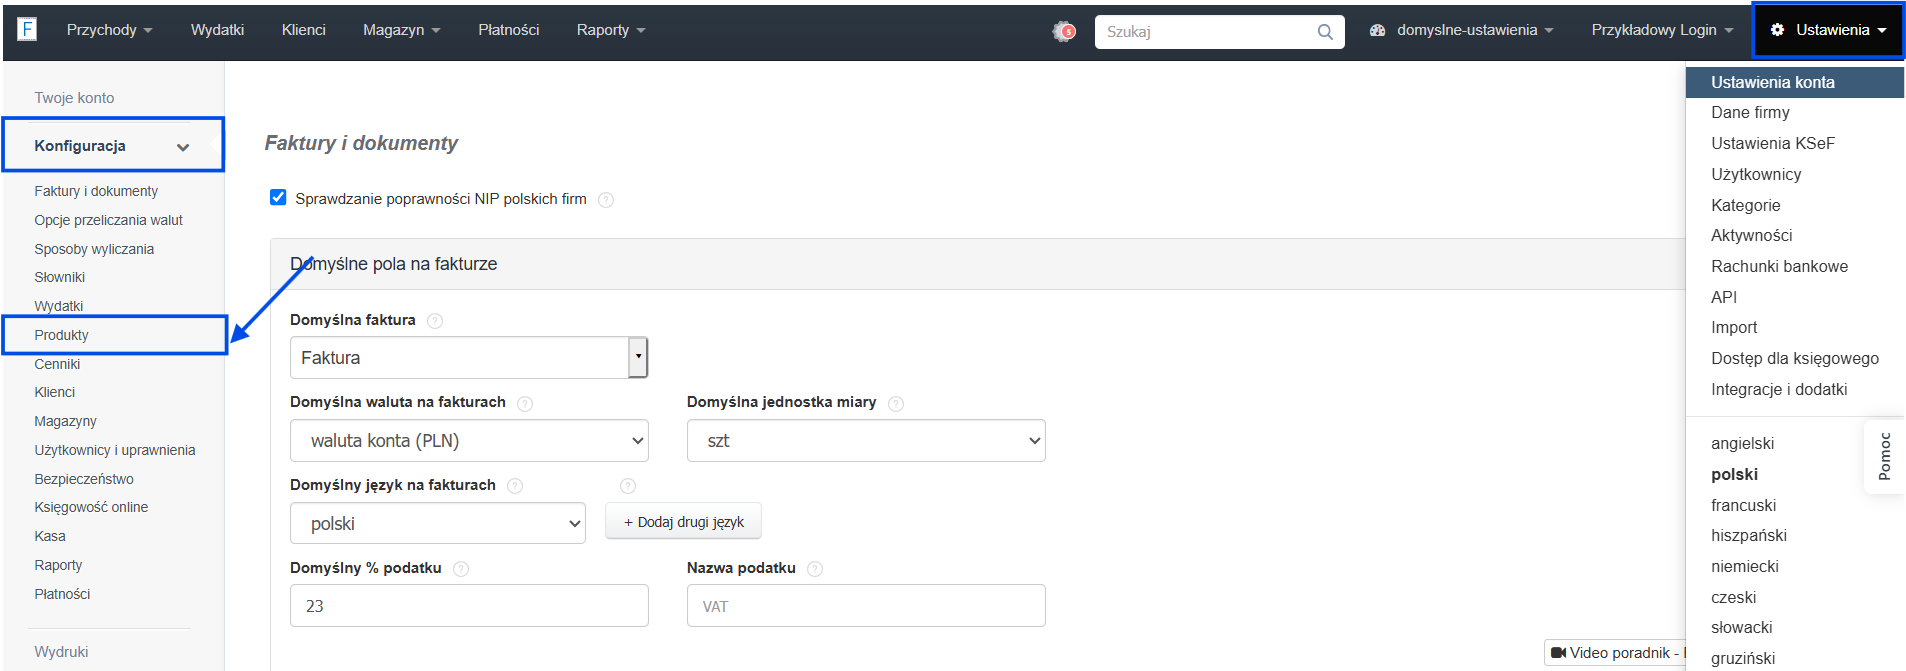Open the Video poradnik button

pyautogui.click(x=1615, y=653)
